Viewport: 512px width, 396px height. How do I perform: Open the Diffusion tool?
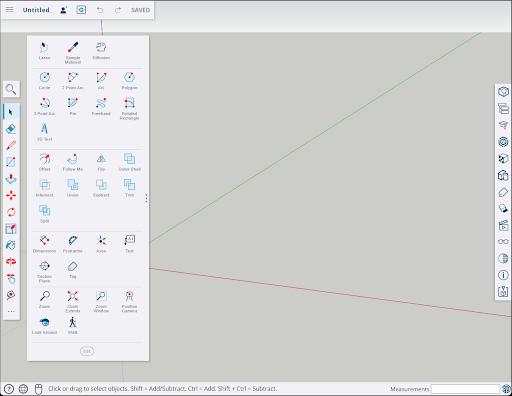[x=101, y=51]
